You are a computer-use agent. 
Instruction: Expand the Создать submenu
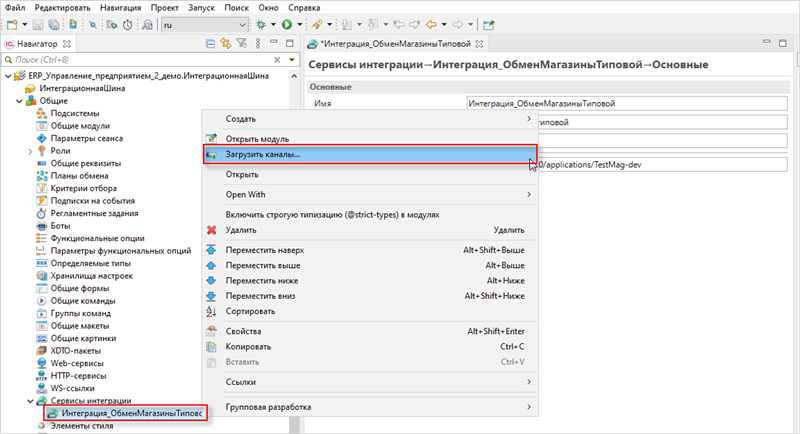370,119
